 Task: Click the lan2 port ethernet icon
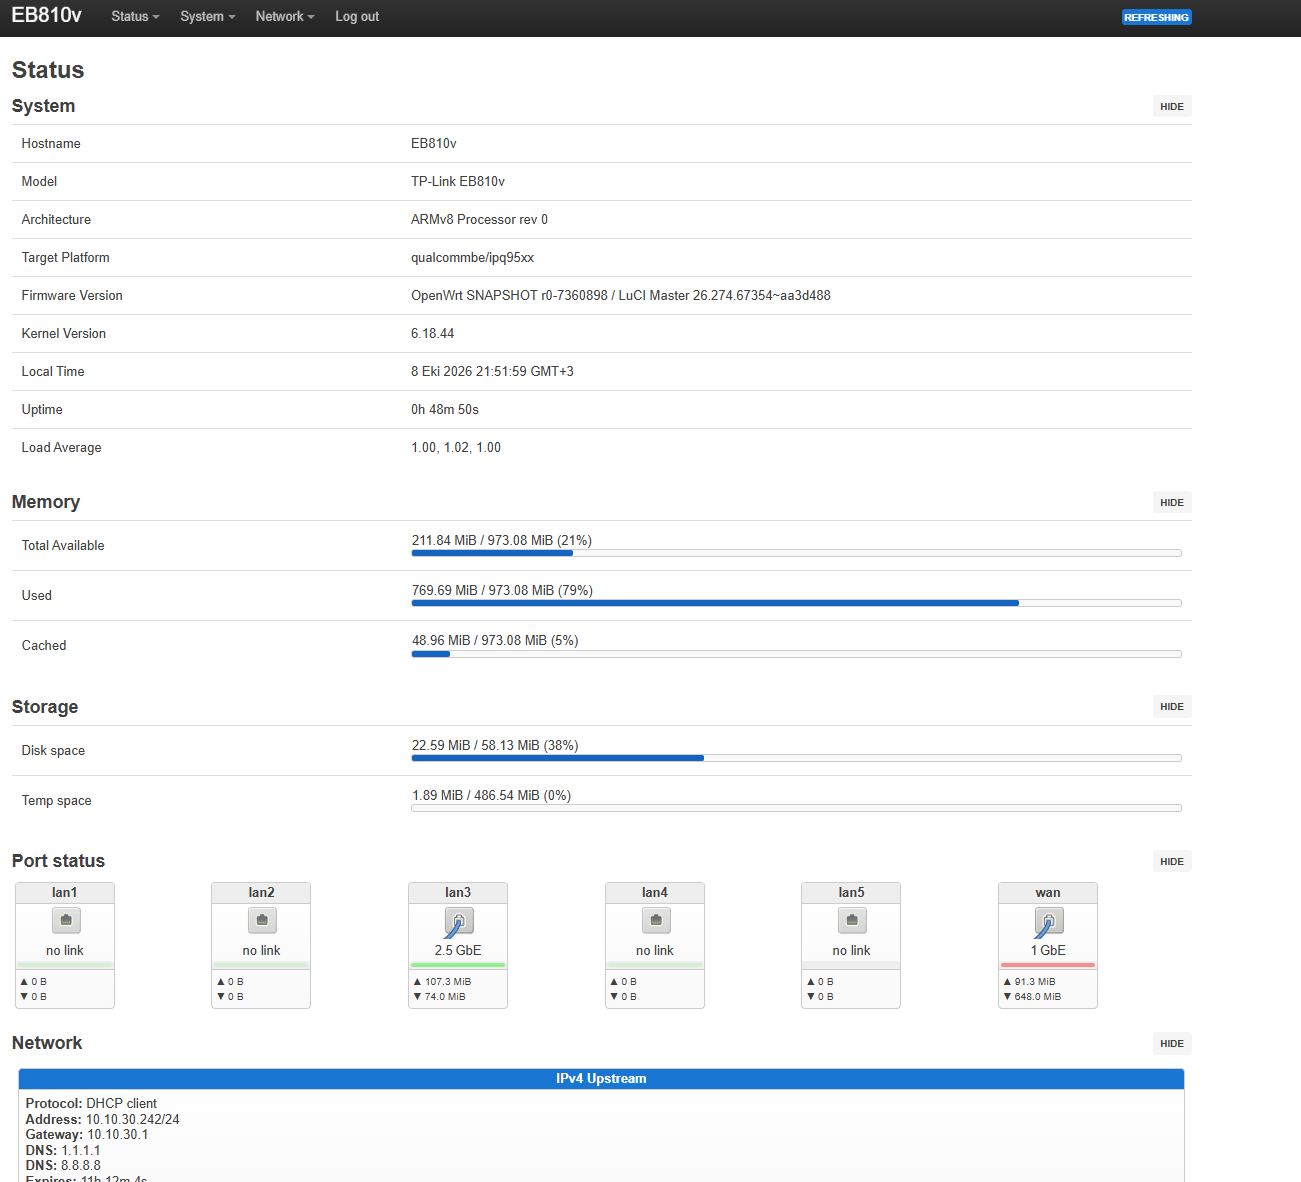point(262,920)
